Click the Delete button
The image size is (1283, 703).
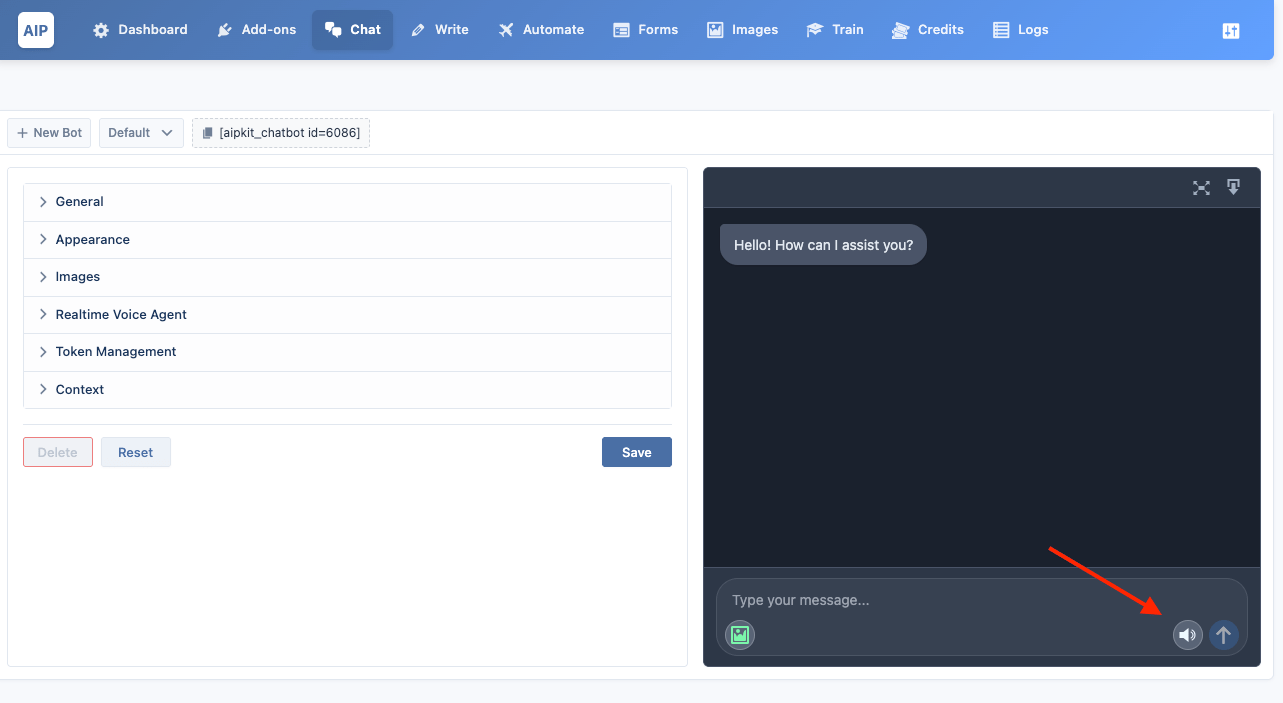[x=58, y=452]
